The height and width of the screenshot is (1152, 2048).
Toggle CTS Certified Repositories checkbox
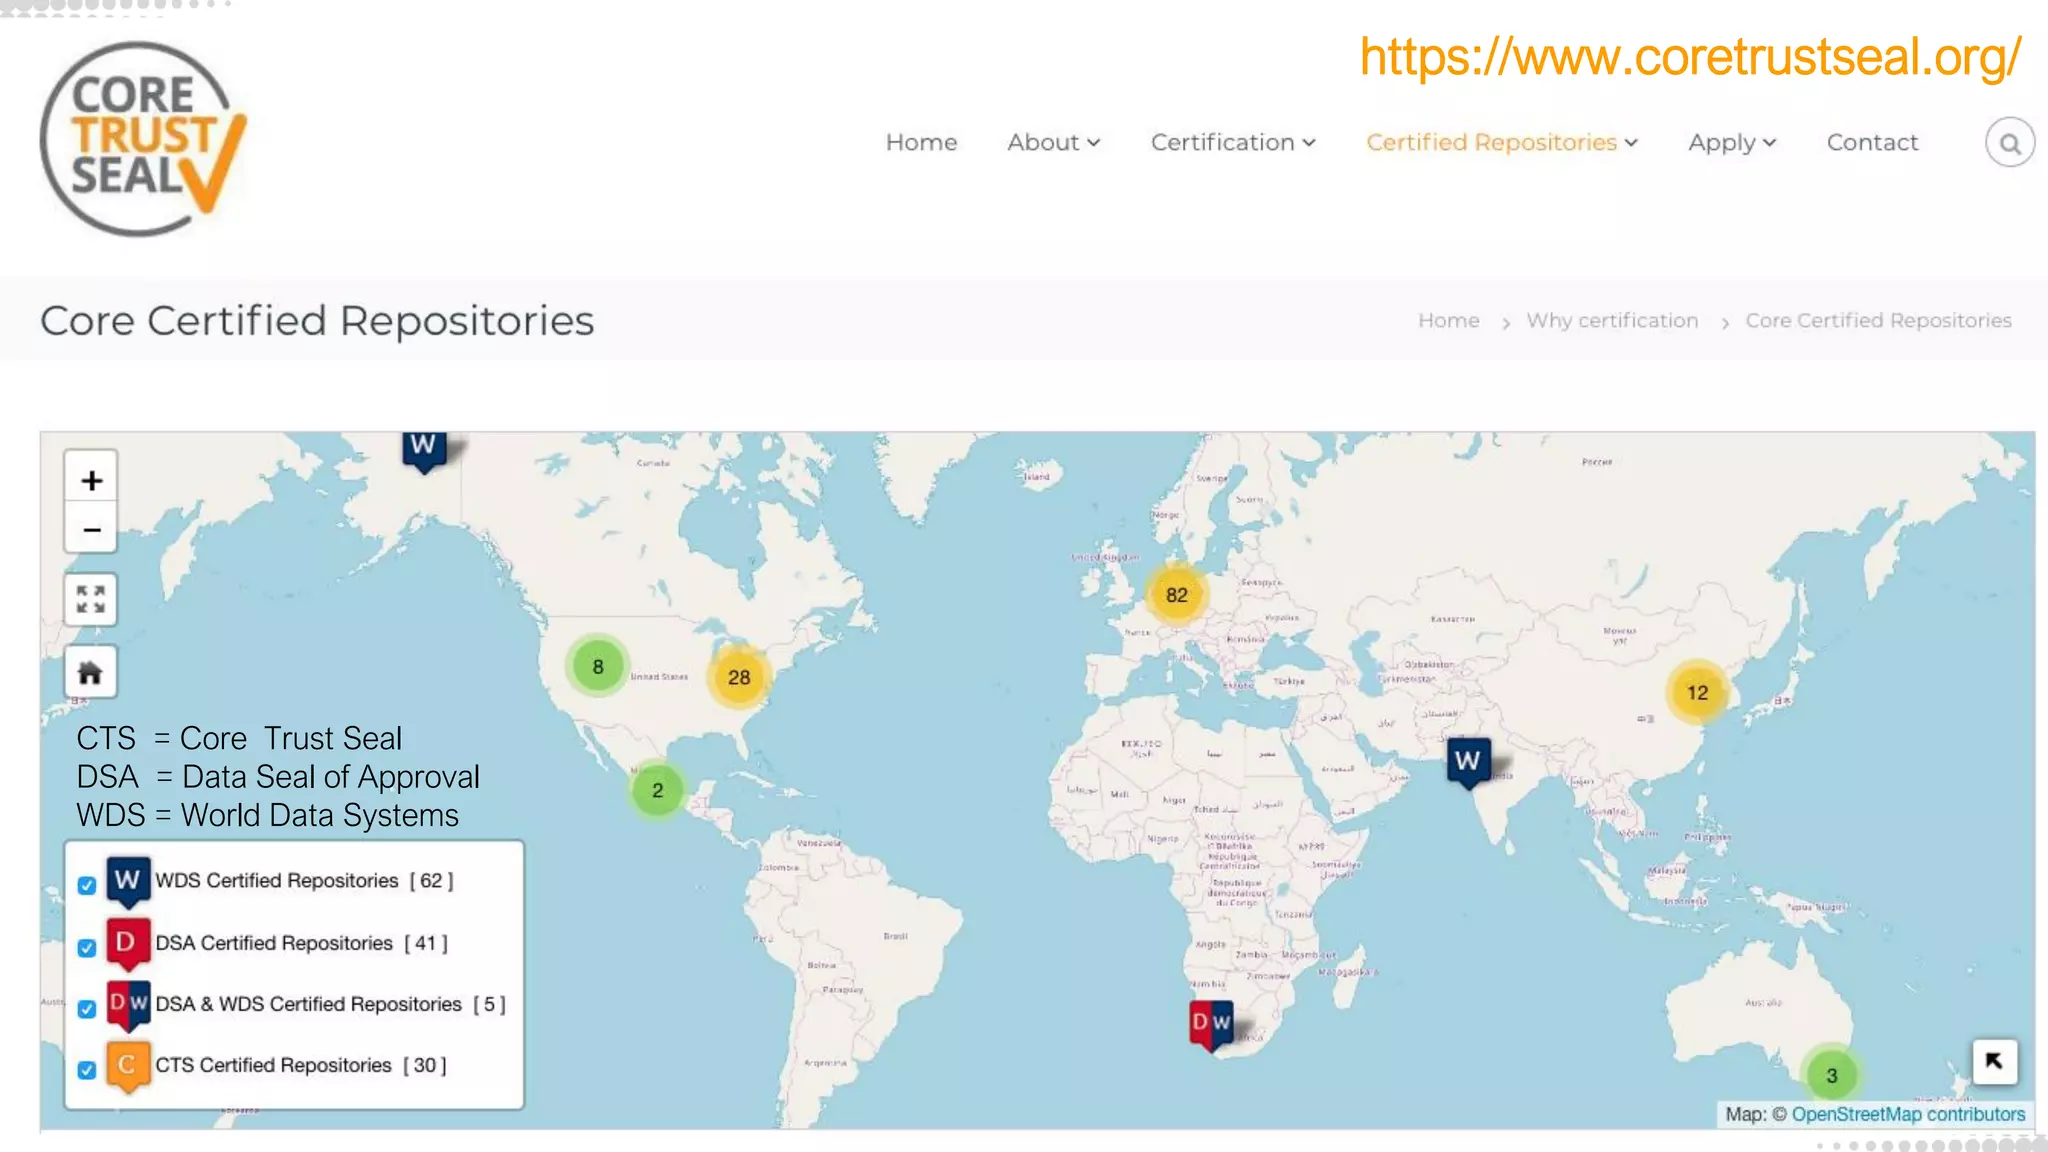click(x=87, y=1070)
